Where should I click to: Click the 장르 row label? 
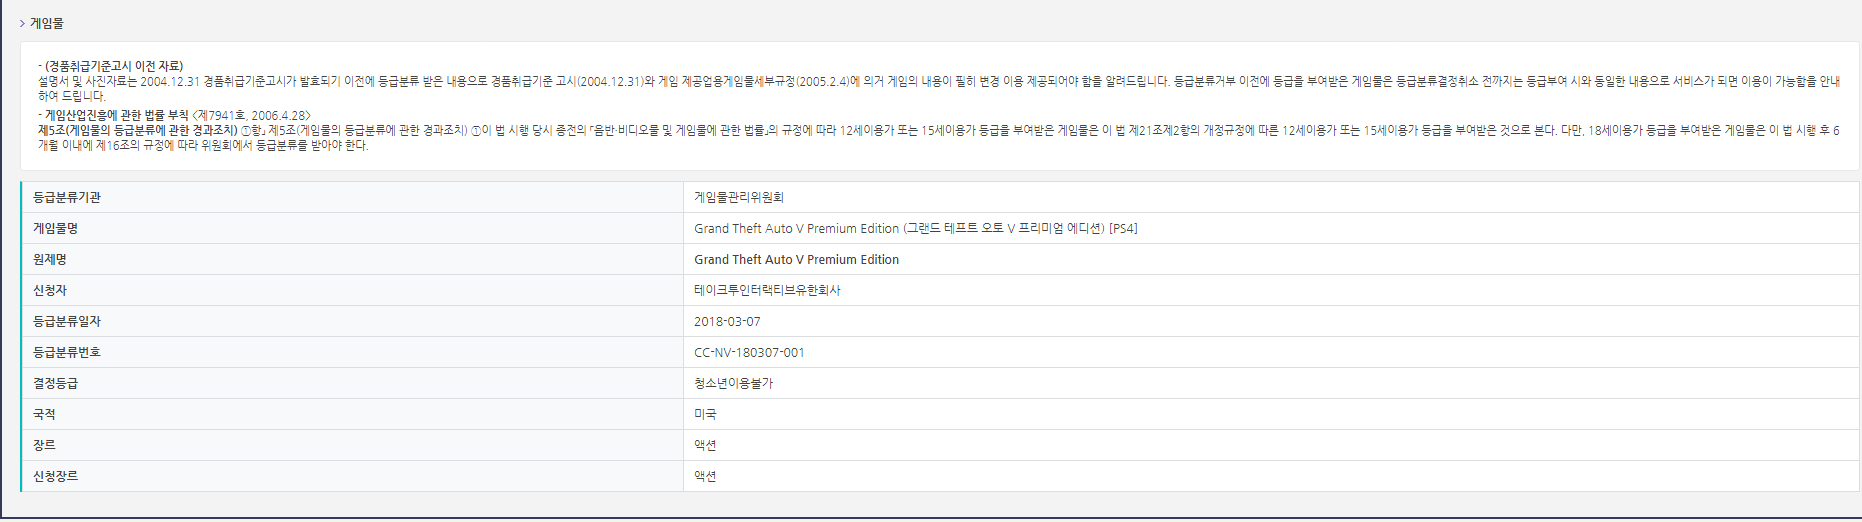click(x=44, y=445)
